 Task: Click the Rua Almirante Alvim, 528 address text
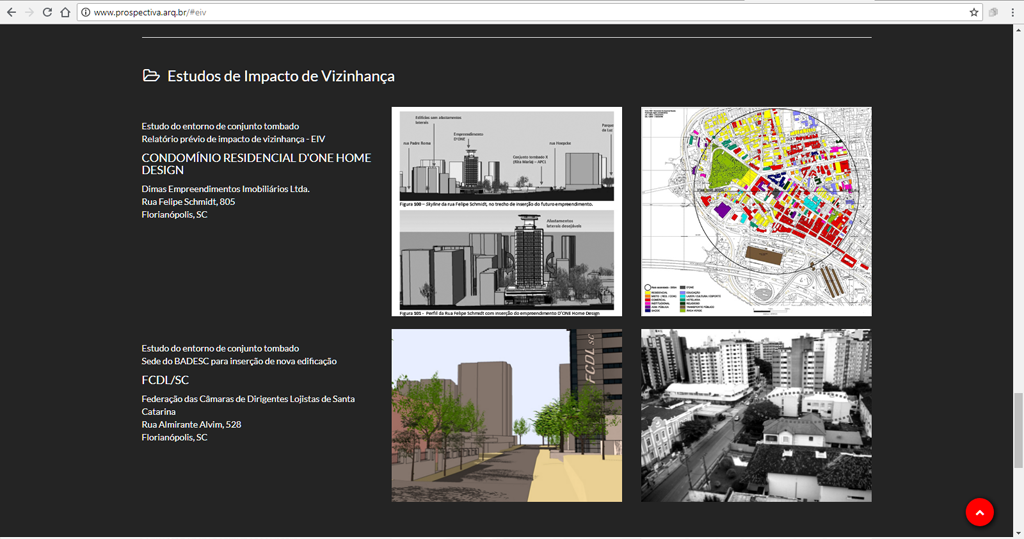191,424
